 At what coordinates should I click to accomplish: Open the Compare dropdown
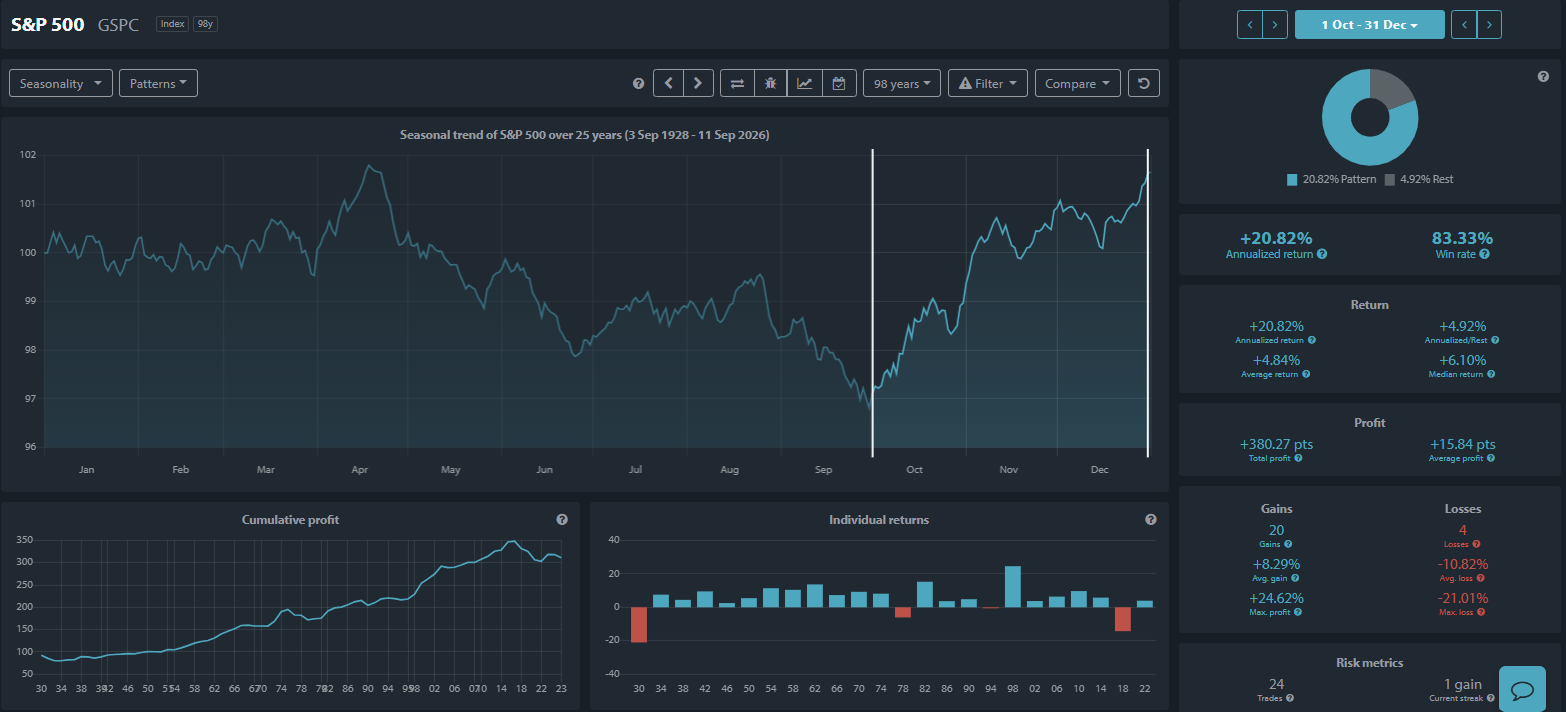(x=1078, y=83)
